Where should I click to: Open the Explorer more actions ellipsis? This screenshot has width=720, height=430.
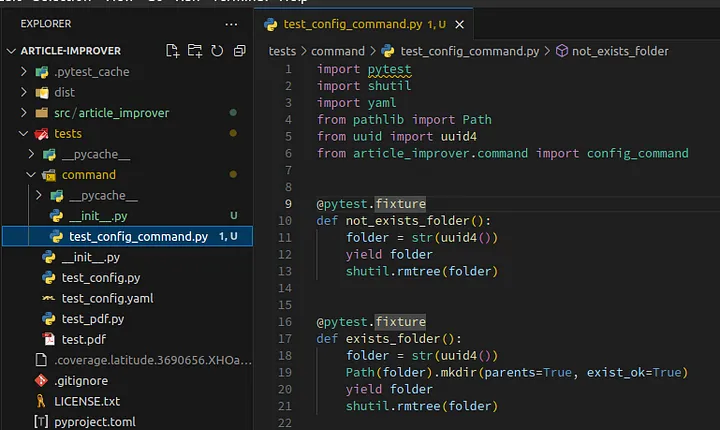(x=231, y=24)
